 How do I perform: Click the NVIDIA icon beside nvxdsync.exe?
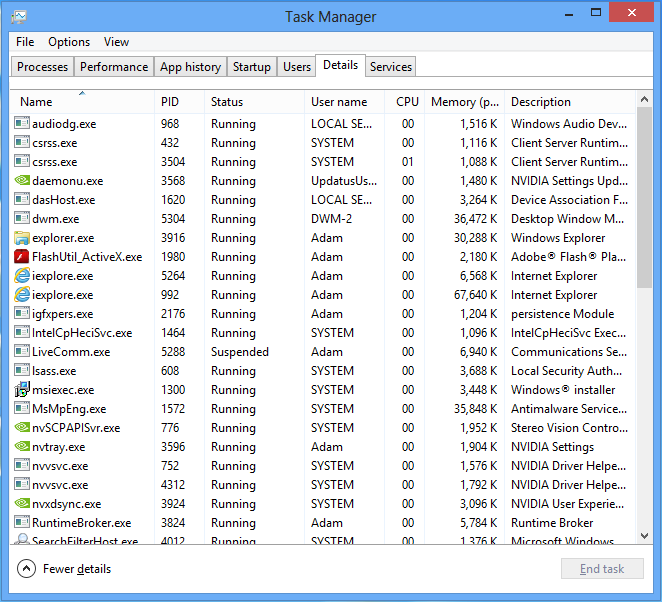click(x=22, y=503)
